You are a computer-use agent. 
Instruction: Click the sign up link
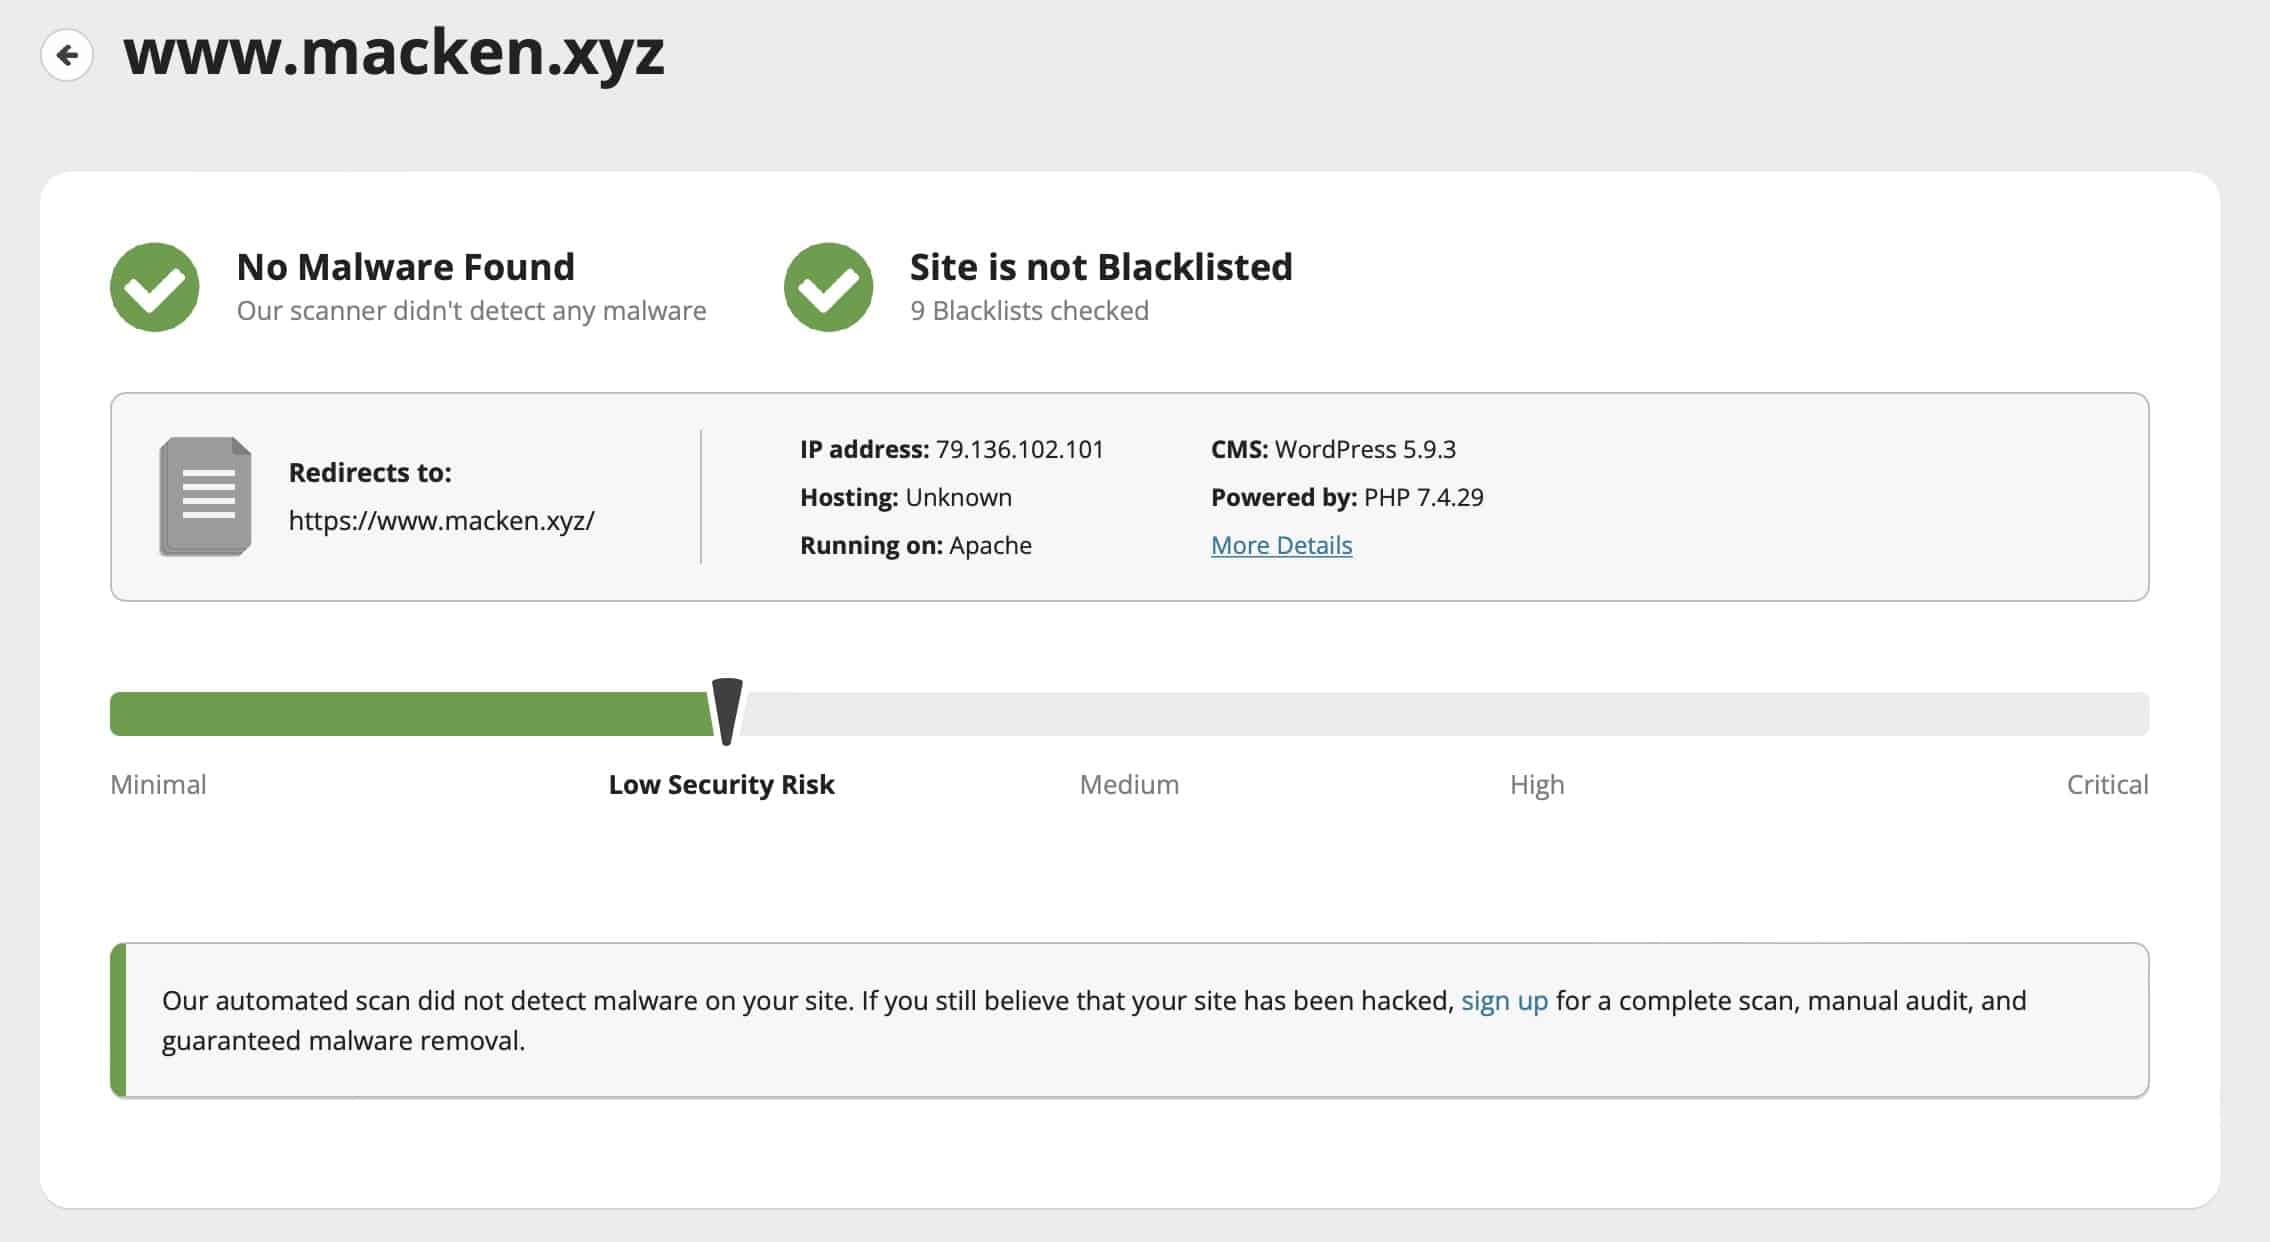click(x=1504, y=1000)
